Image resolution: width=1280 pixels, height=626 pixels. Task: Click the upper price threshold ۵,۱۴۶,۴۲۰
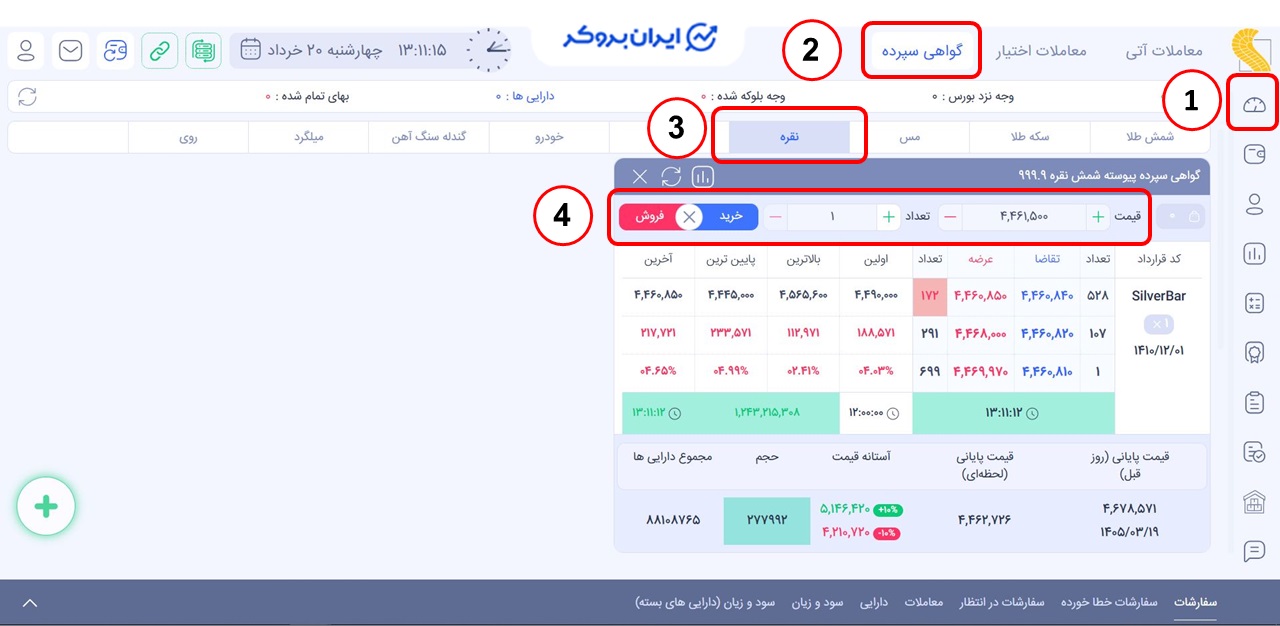[x=845, y=509]
